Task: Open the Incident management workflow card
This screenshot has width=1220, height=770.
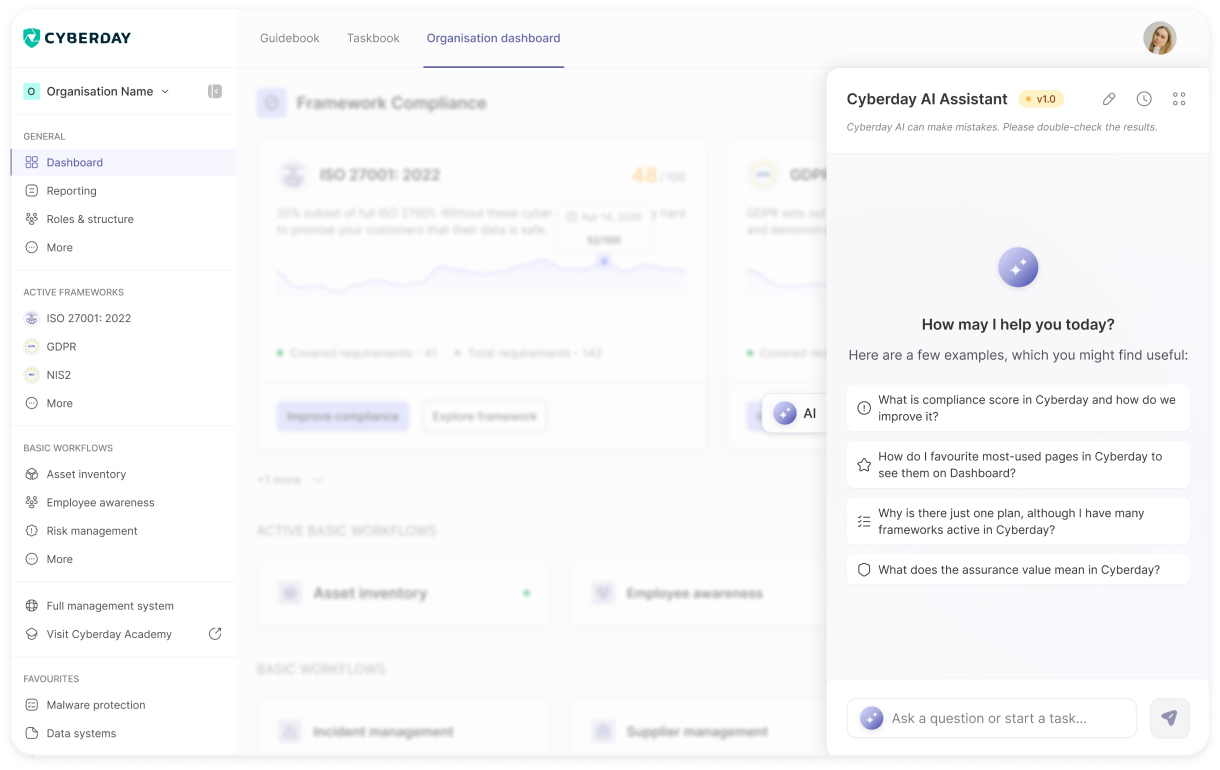Action: point(404,731)
